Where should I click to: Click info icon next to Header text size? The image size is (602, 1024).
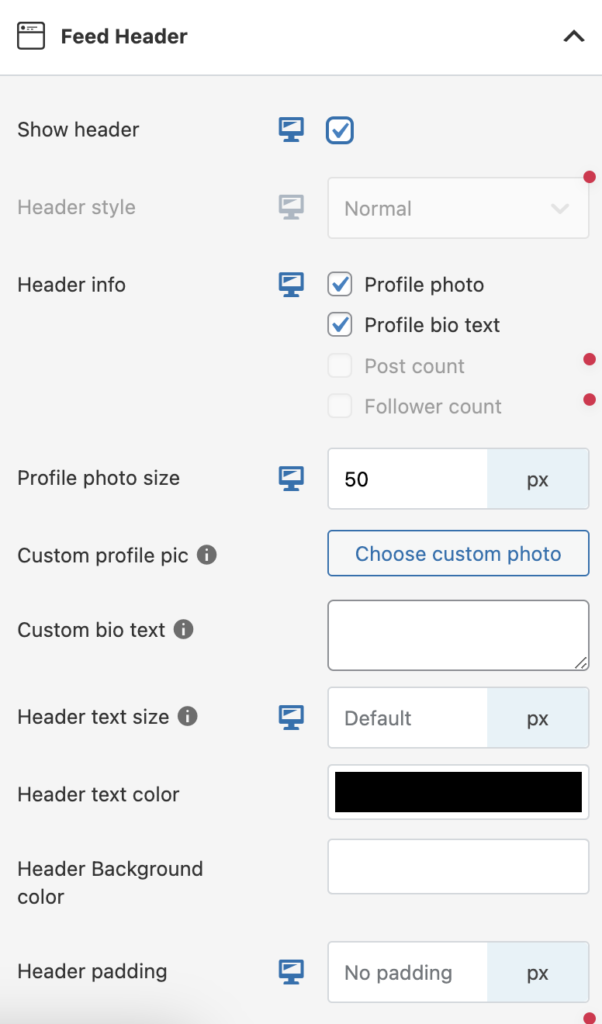tap(187, 716)
